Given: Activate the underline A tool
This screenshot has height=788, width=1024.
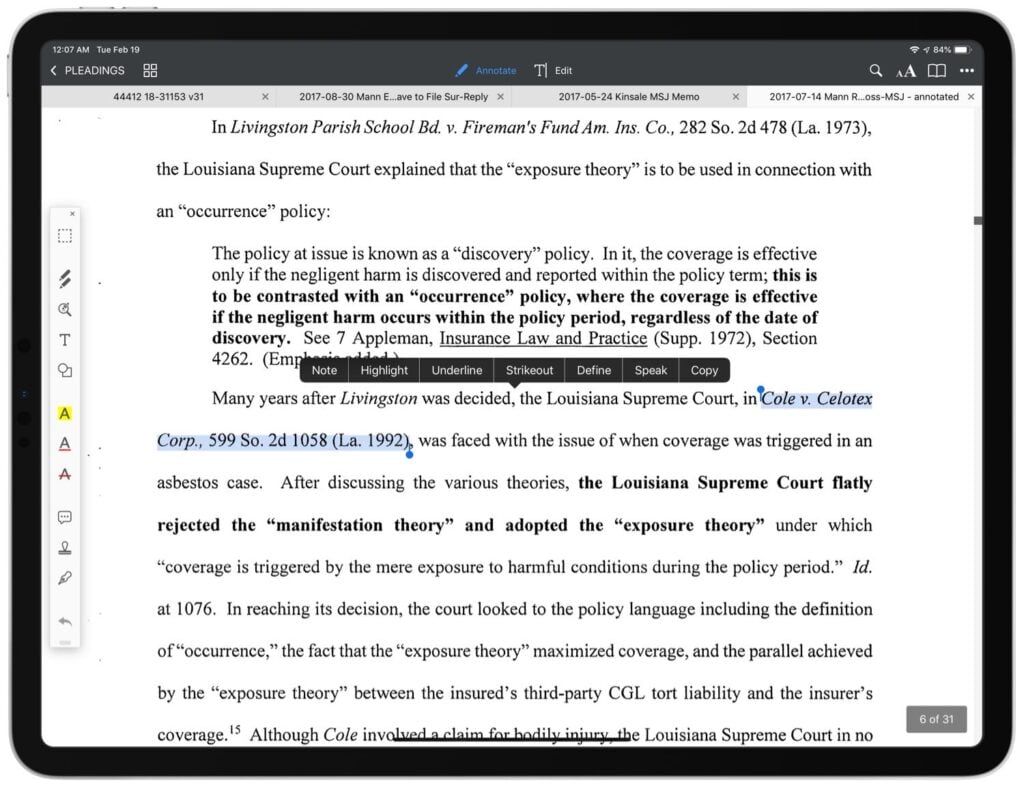Looking at the screenshot, I should [x=65, y=444].
